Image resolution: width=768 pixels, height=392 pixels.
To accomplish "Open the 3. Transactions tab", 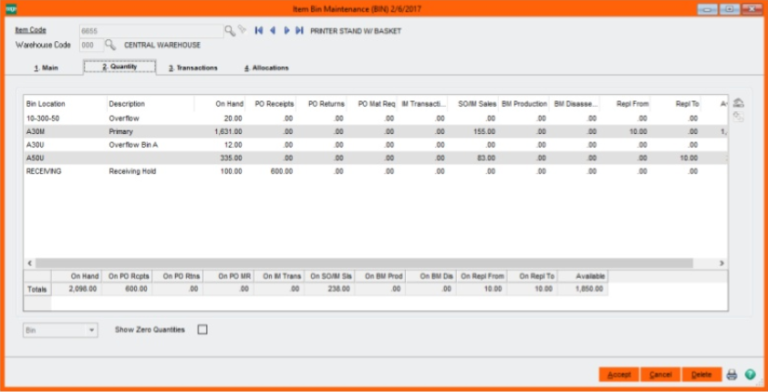I will click(x=193, y=68).
